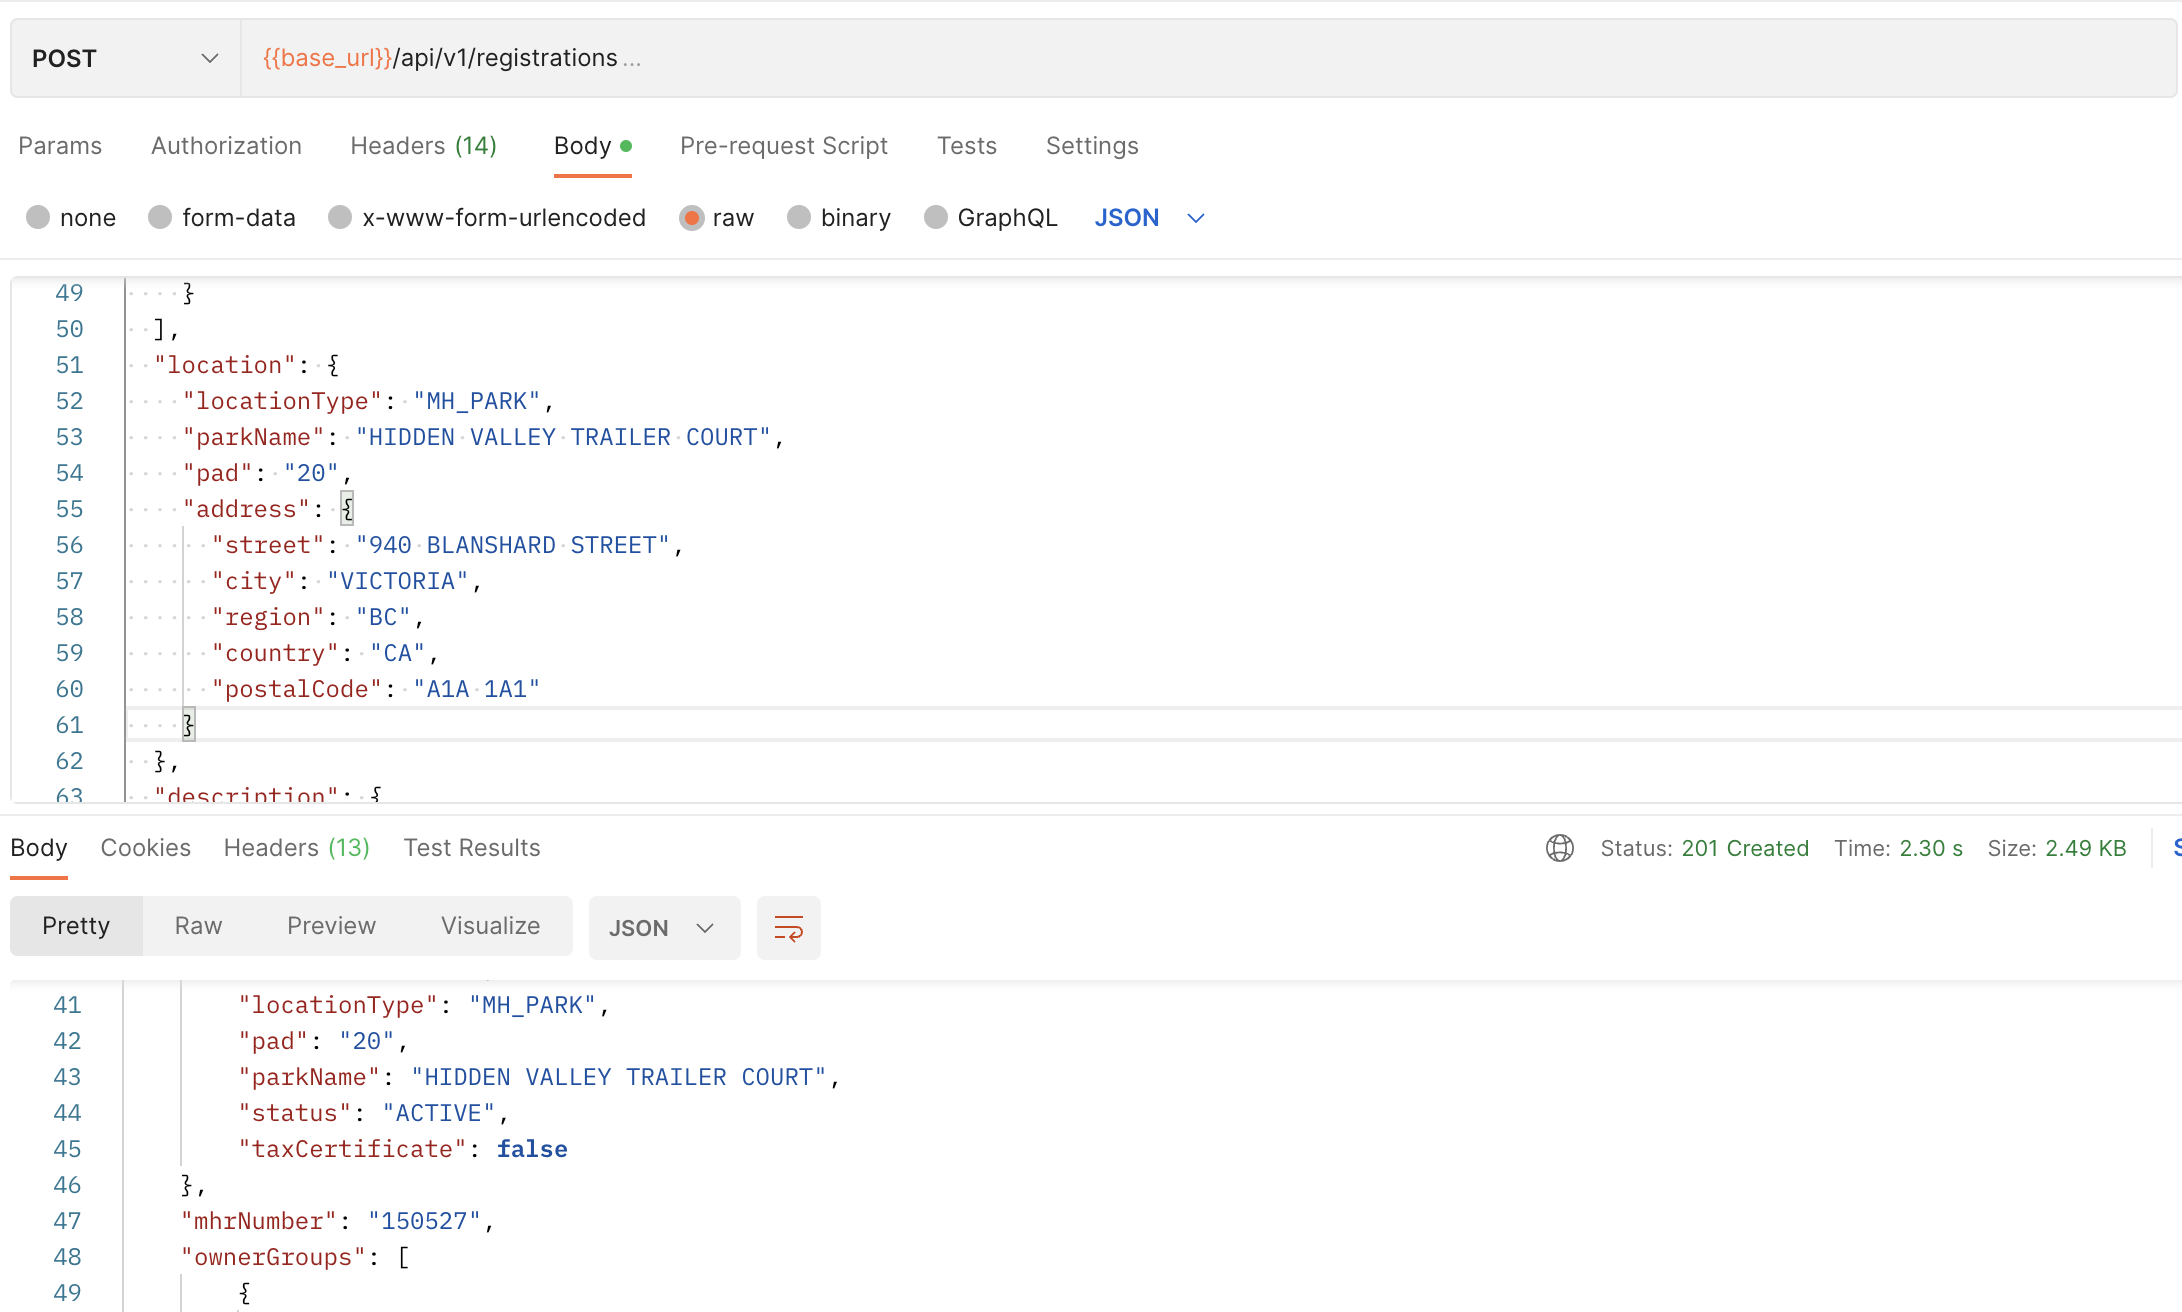Image resolution: width=2182 pixels, height=1312 pixels.
Task: Open the Test Results tab
Action: (x=471, y=848)
